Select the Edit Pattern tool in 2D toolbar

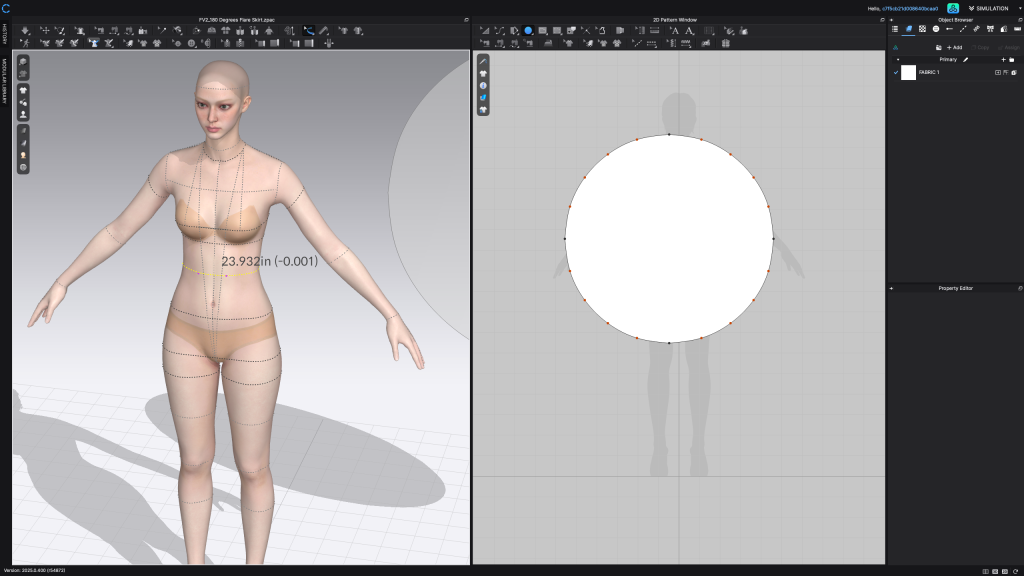click(485, 31)
